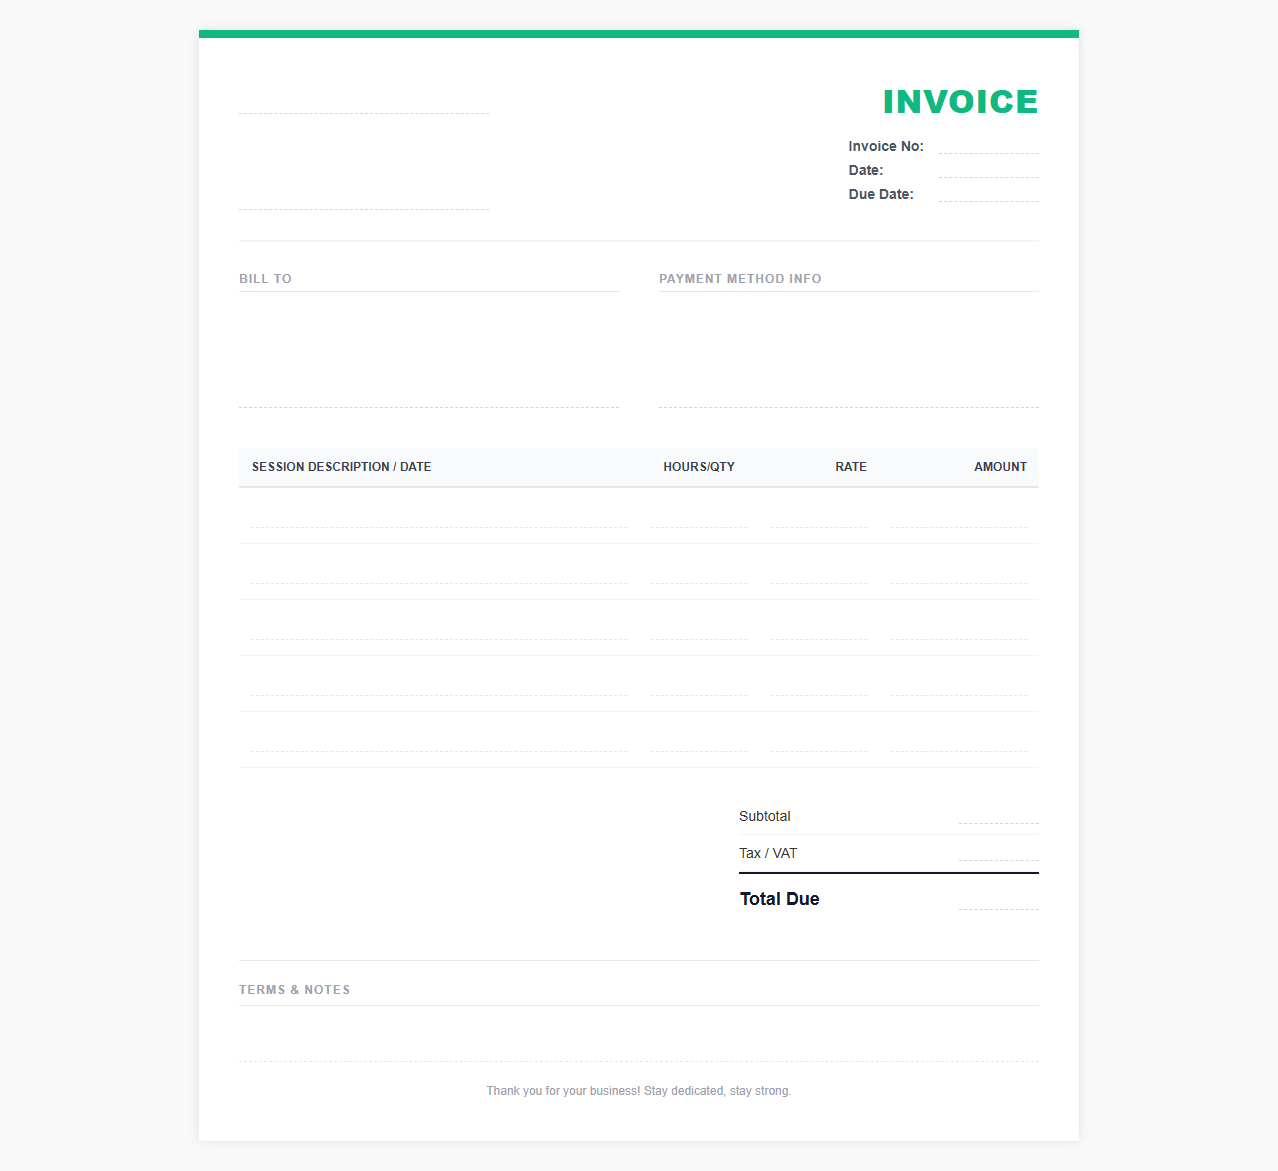Click the 'Due Date:' label
Screen dimensions: 1278x1171
881,194
